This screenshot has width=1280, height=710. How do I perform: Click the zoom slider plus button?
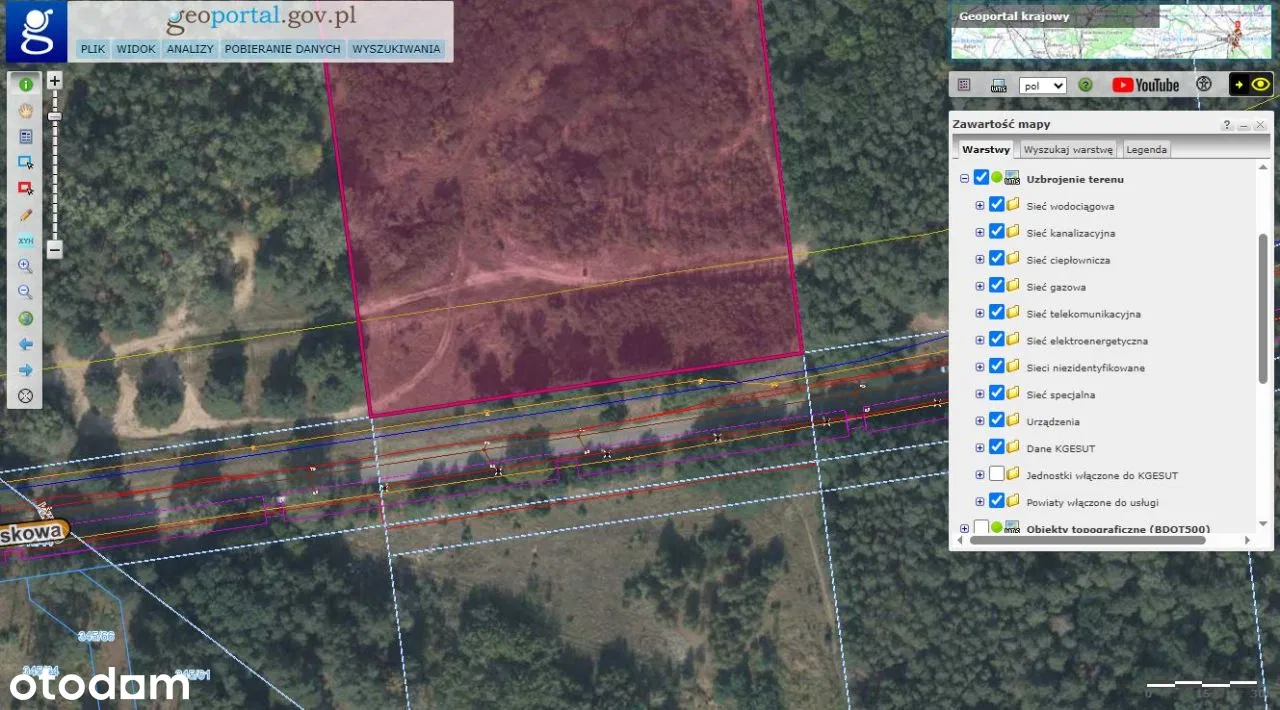(55, 81)
